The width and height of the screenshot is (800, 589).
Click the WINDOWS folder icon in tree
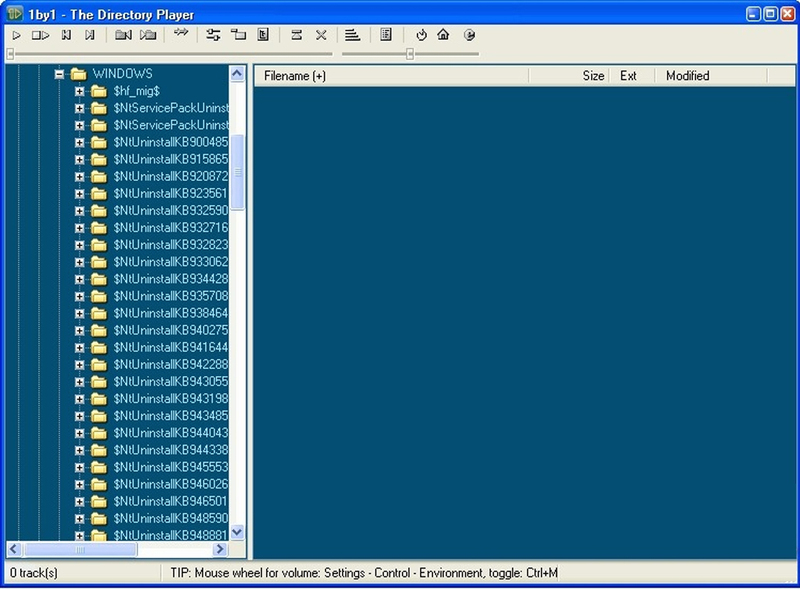[79, 74]
